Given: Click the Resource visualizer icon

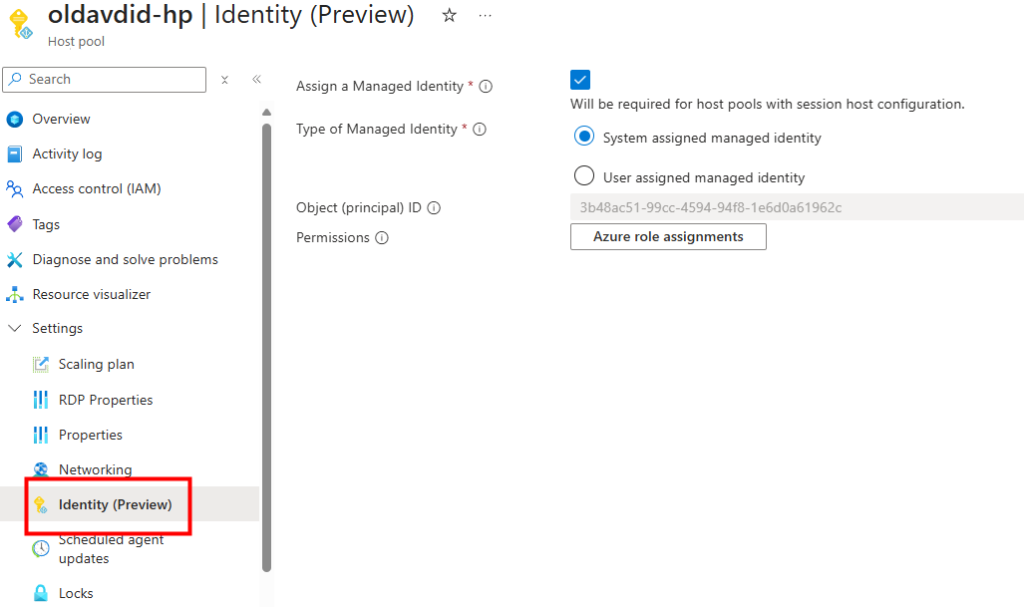Looking at the screenshot, I should 14,295.
